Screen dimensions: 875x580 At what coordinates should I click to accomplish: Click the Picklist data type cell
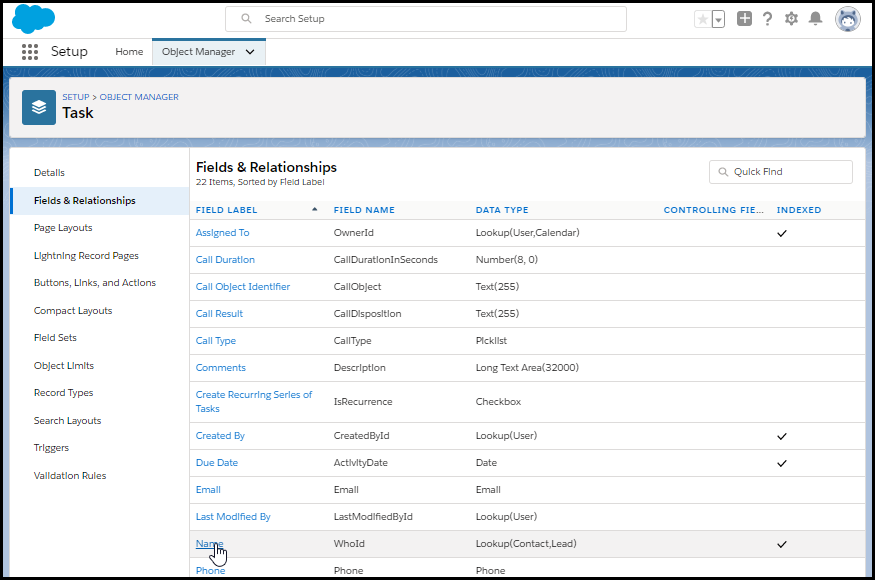(491, 341)
